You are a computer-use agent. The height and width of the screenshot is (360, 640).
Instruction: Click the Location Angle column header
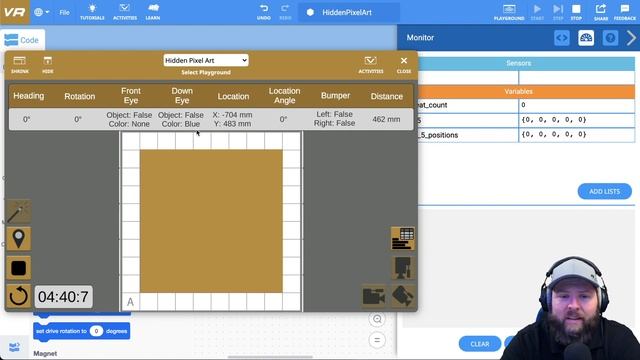[284, 96]
